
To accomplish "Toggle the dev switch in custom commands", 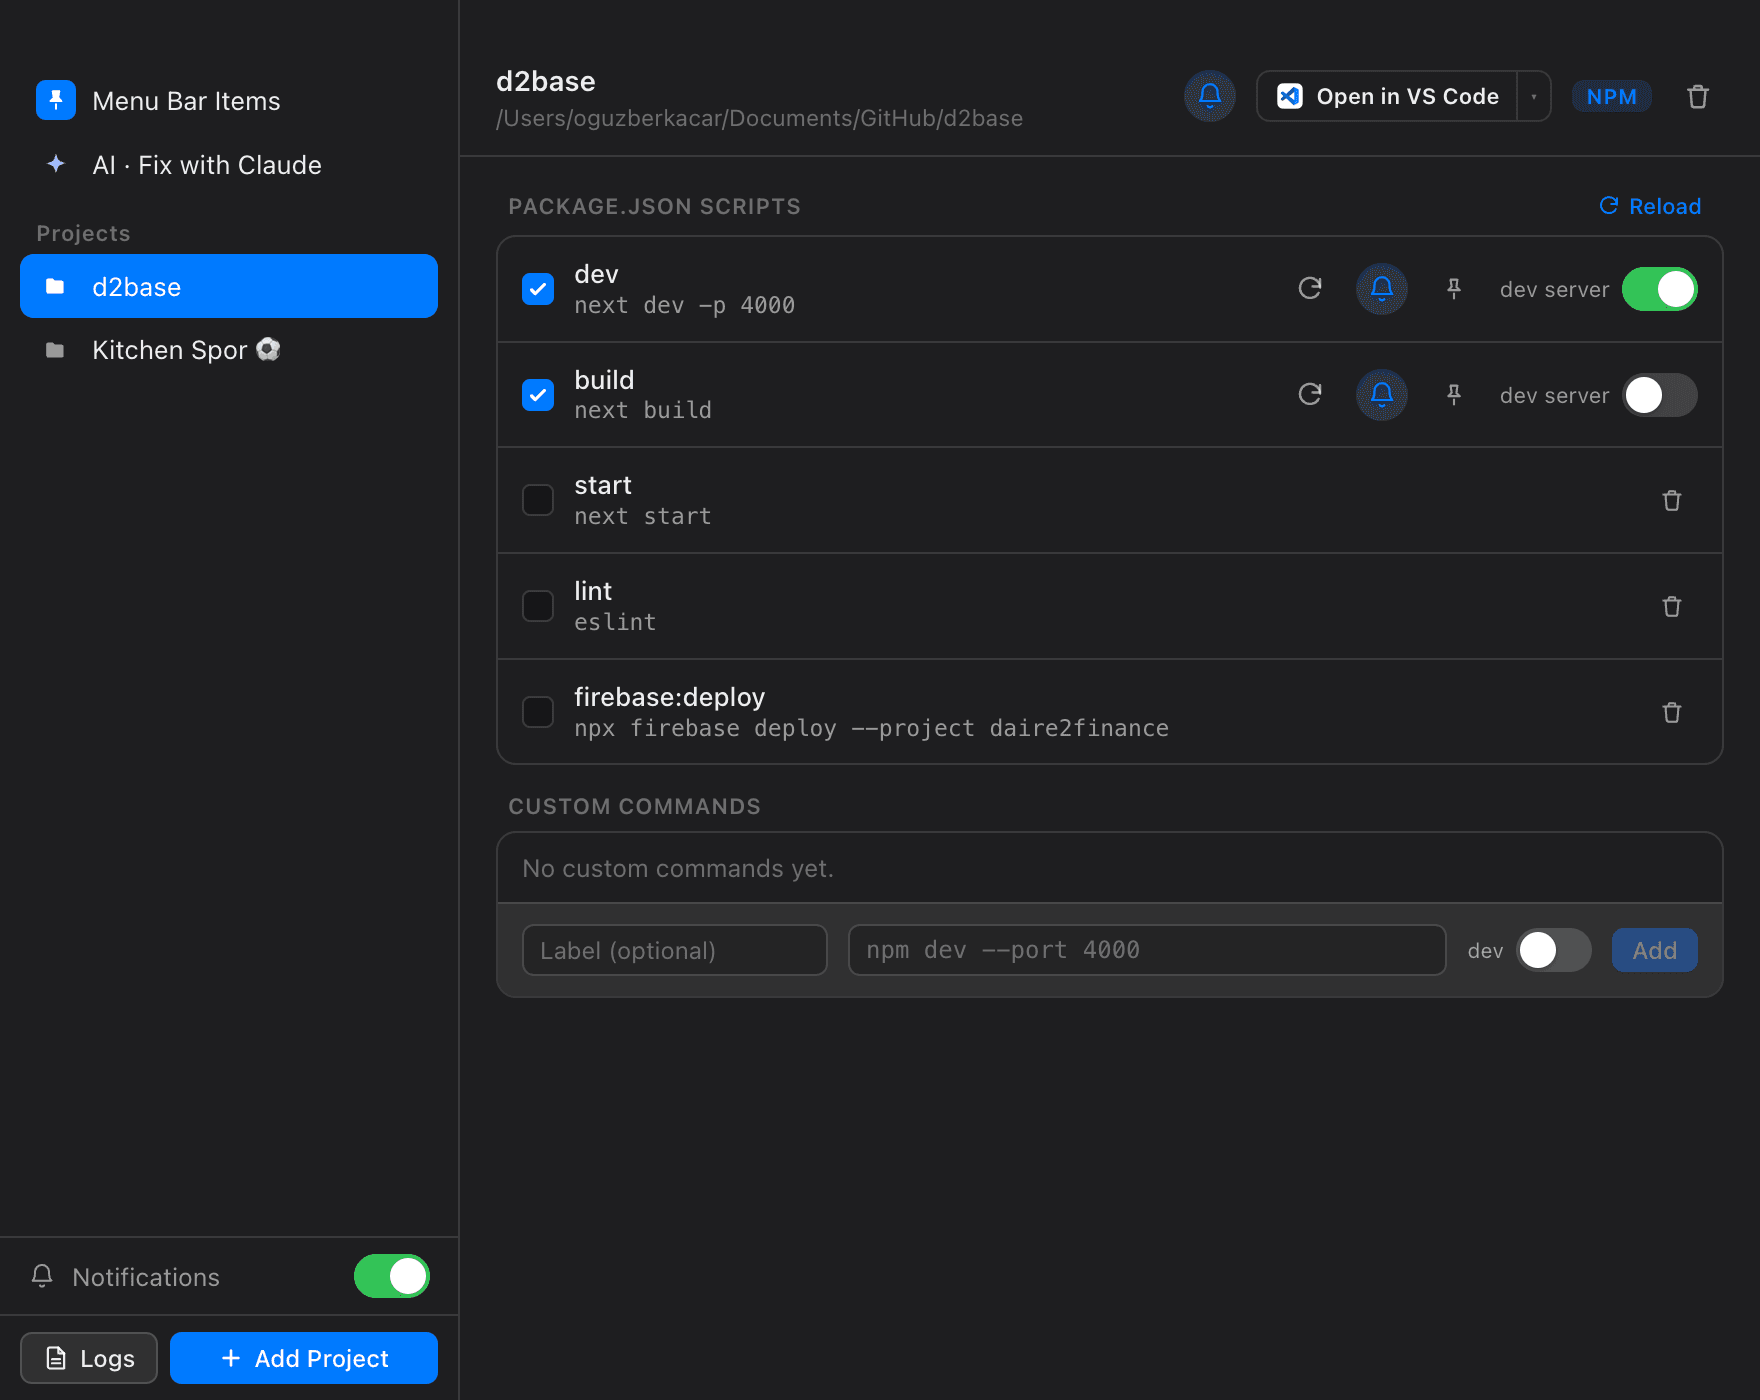I will coord(1554,950).
